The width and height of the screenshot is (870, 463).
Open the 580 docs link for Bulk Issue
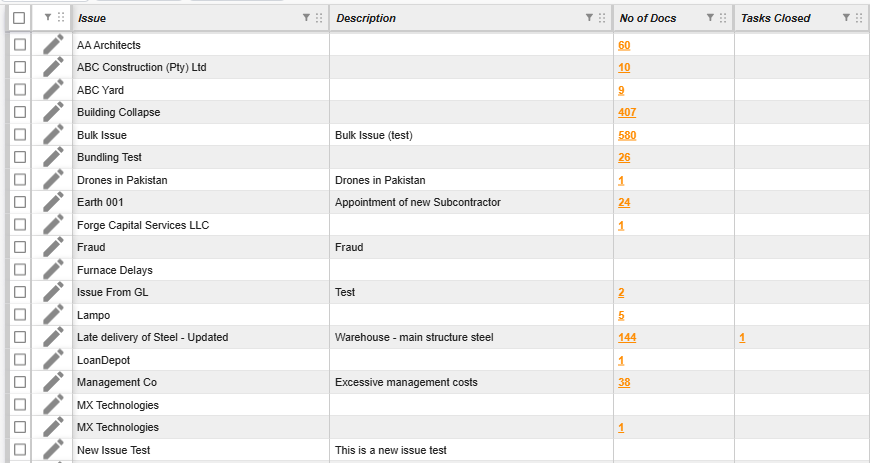tap(627, 135)
